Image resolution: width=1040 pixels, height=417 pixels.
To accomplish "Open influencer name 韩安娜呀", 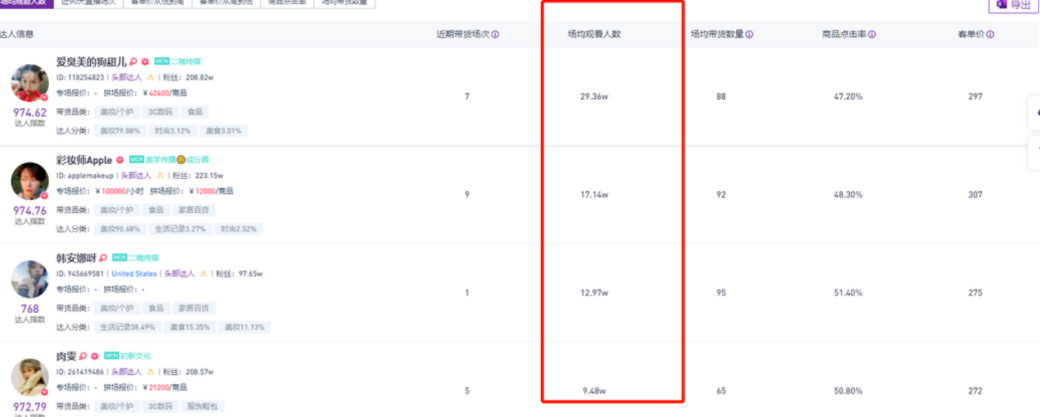I will coord(76,258).
